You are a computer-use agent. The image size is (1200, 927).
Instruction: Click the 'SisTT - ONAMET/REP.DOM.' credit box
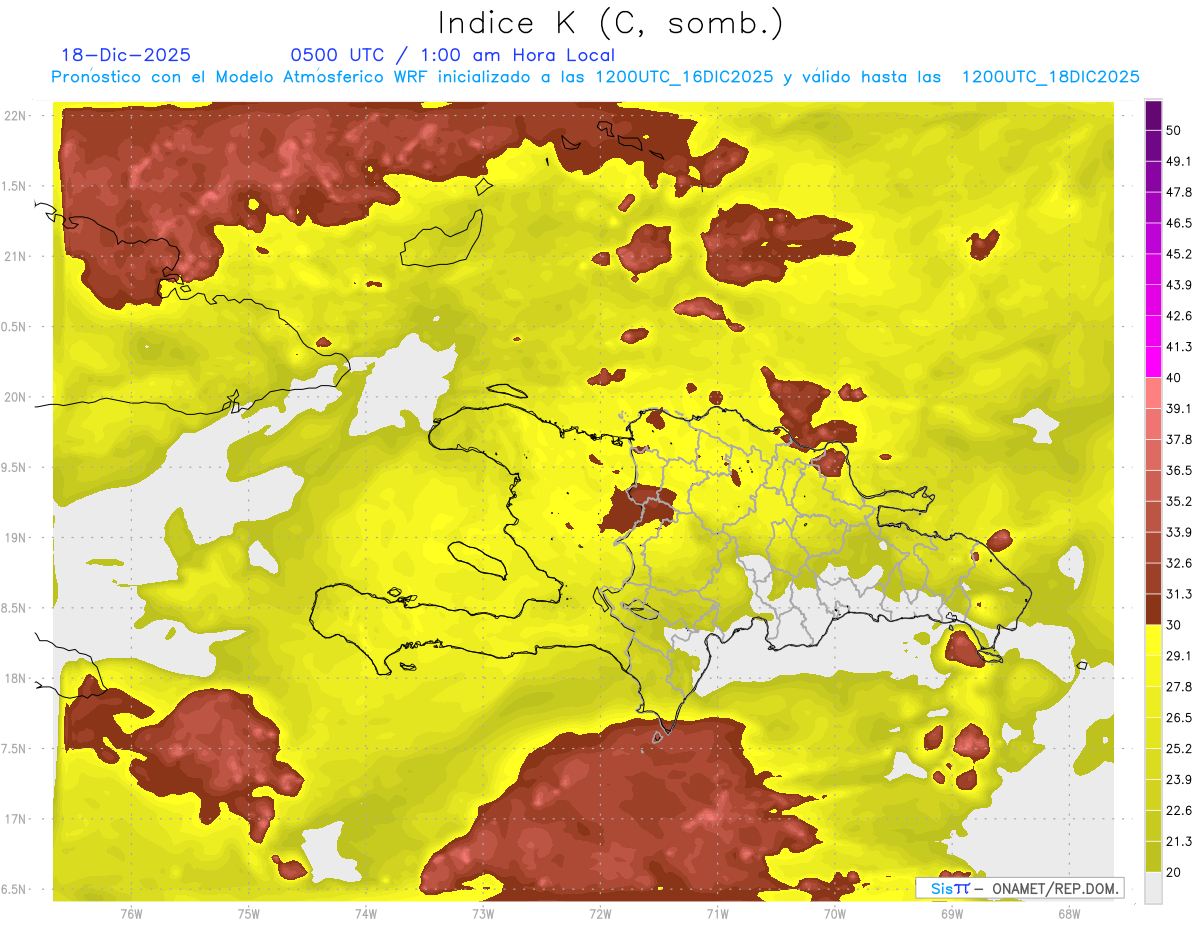[x=1019, y=888]
